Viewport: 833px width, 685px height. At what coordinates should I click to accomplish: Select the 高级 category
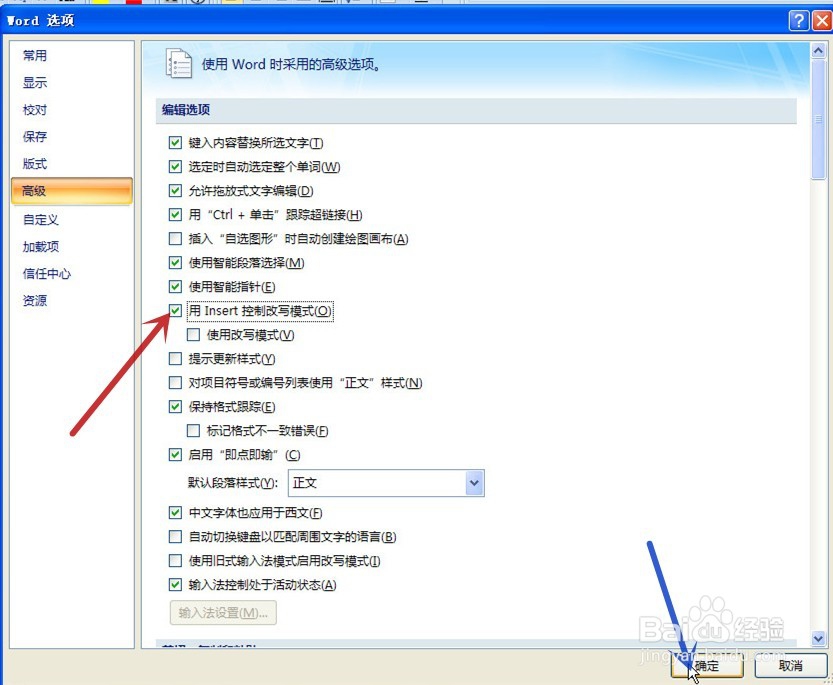tap(72, 191)
